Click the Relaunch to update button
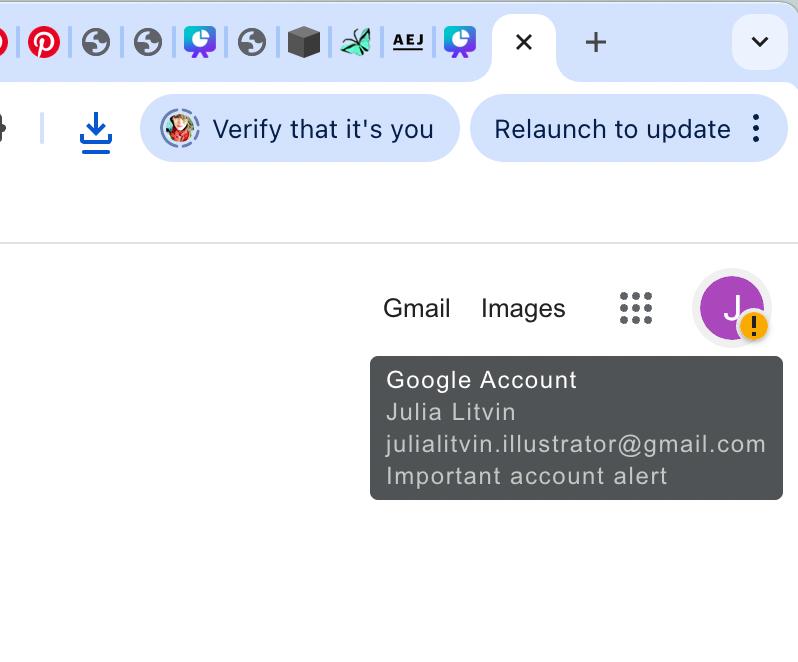 pos(611,129)
